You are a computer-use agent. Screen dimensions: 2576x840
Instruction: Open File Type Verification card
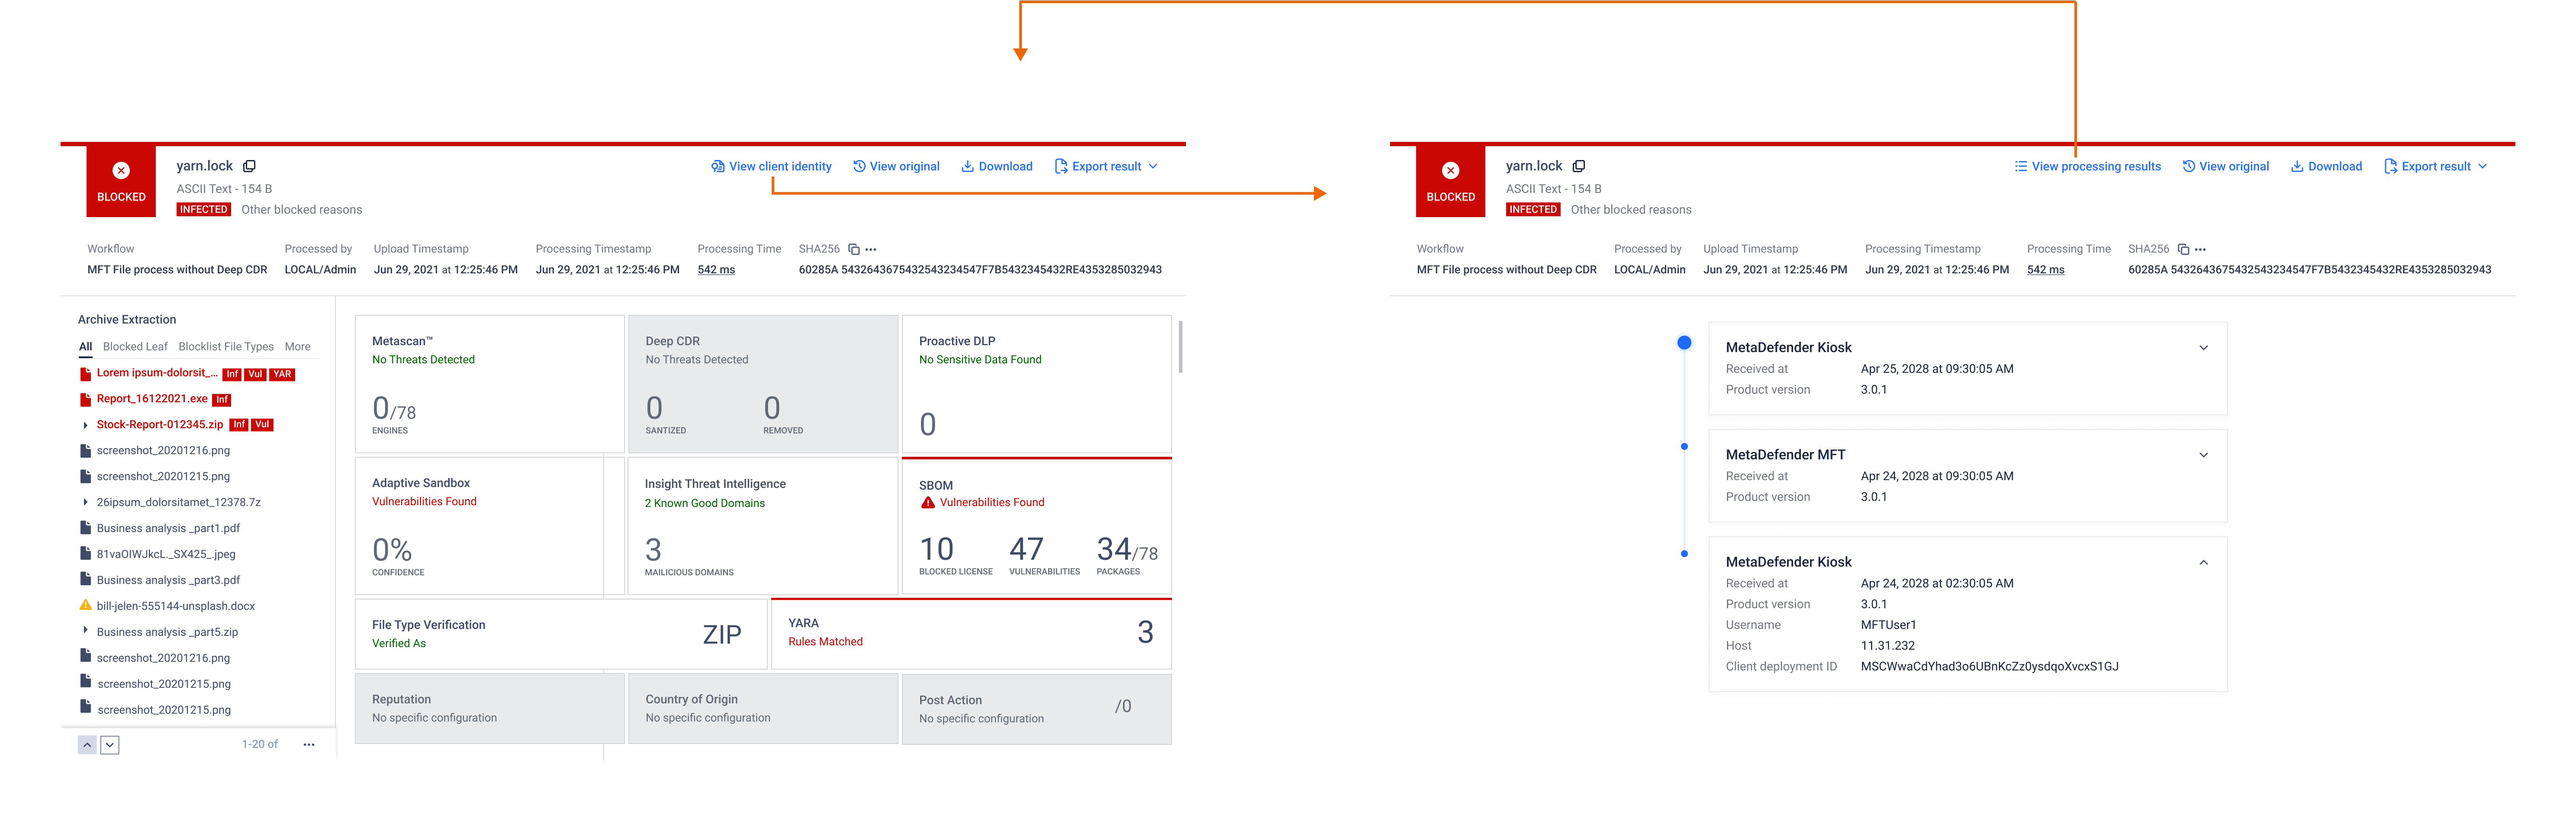(x=561, y=634)
